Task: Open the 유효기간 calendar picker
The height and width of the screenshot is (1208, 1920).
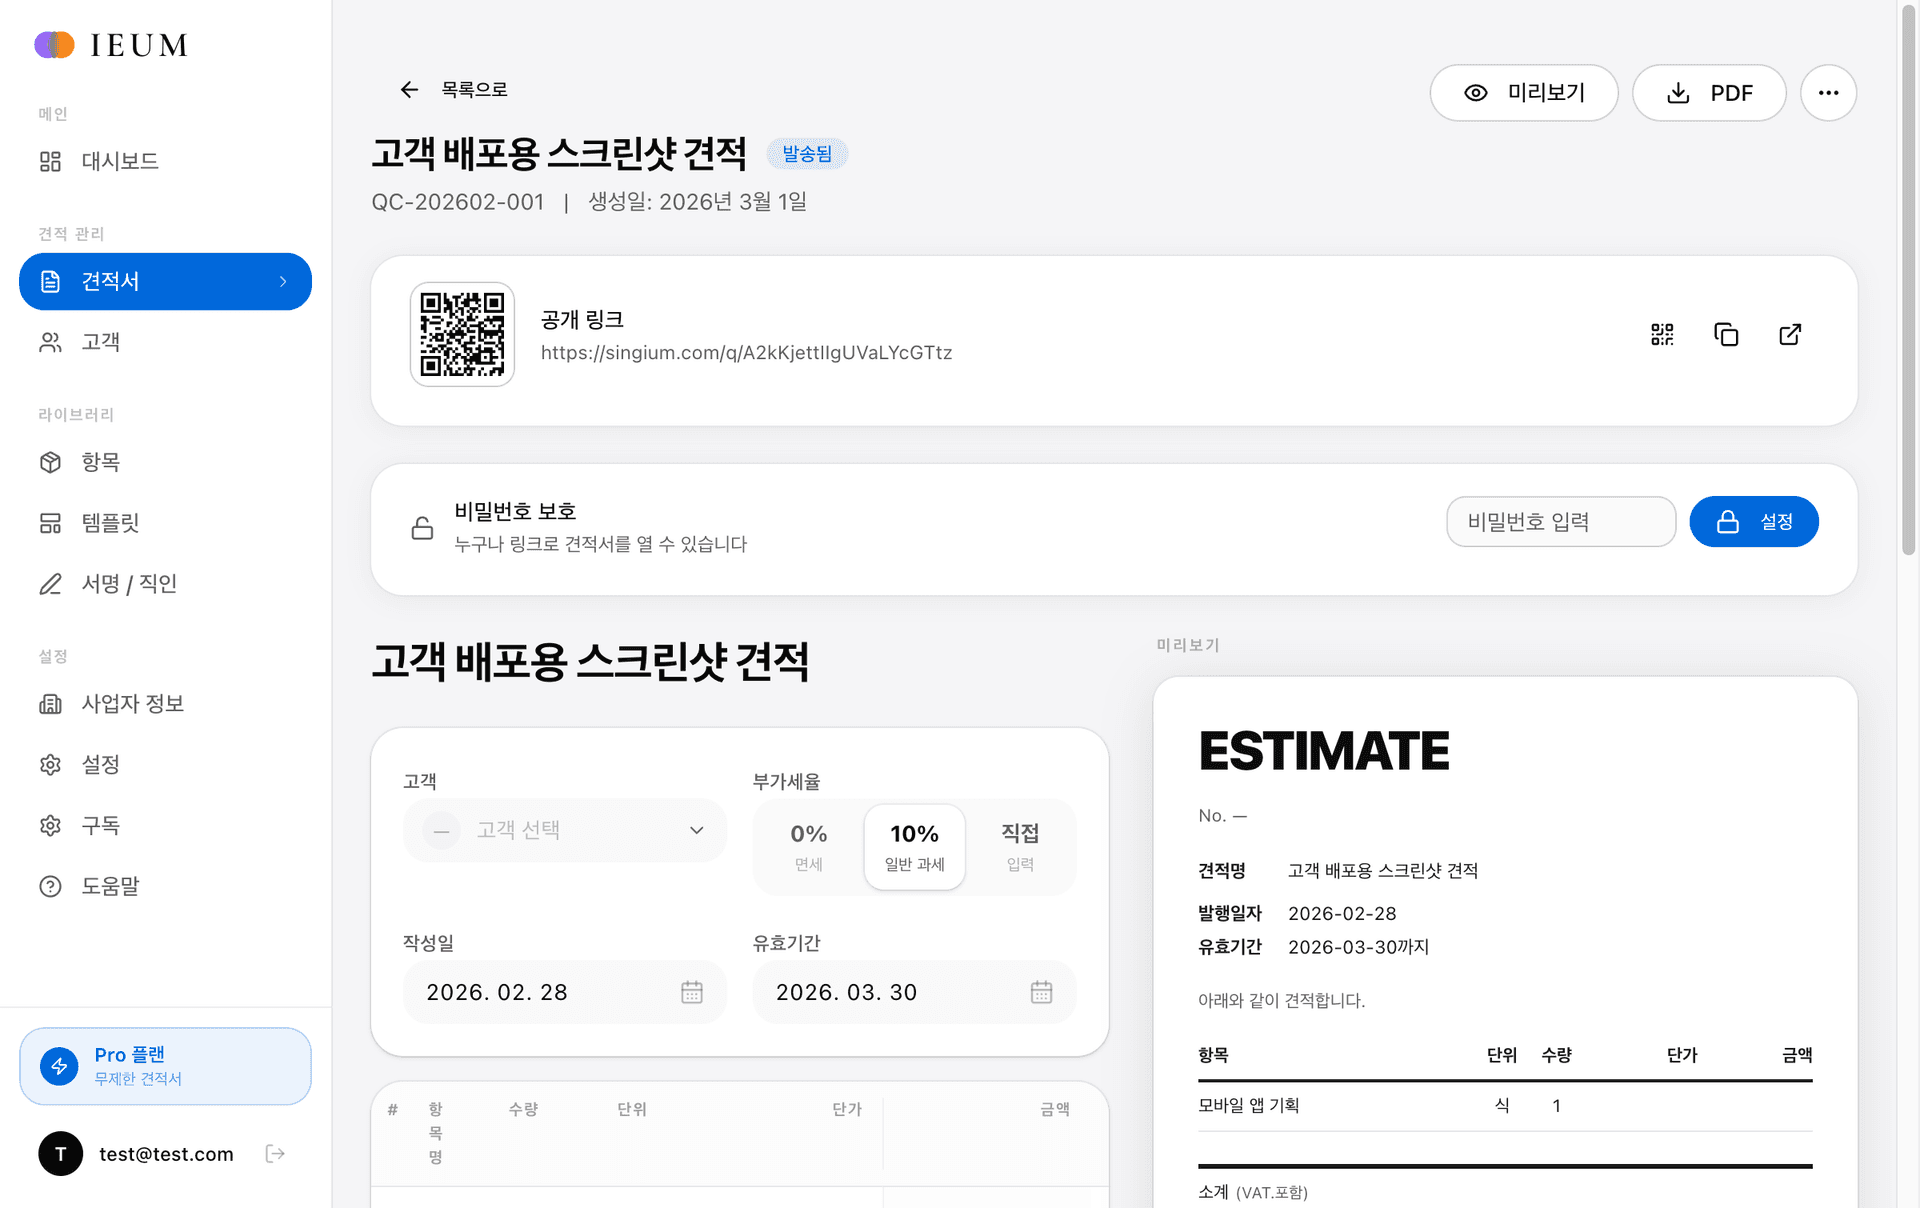Action: [x=1041, y=992]
